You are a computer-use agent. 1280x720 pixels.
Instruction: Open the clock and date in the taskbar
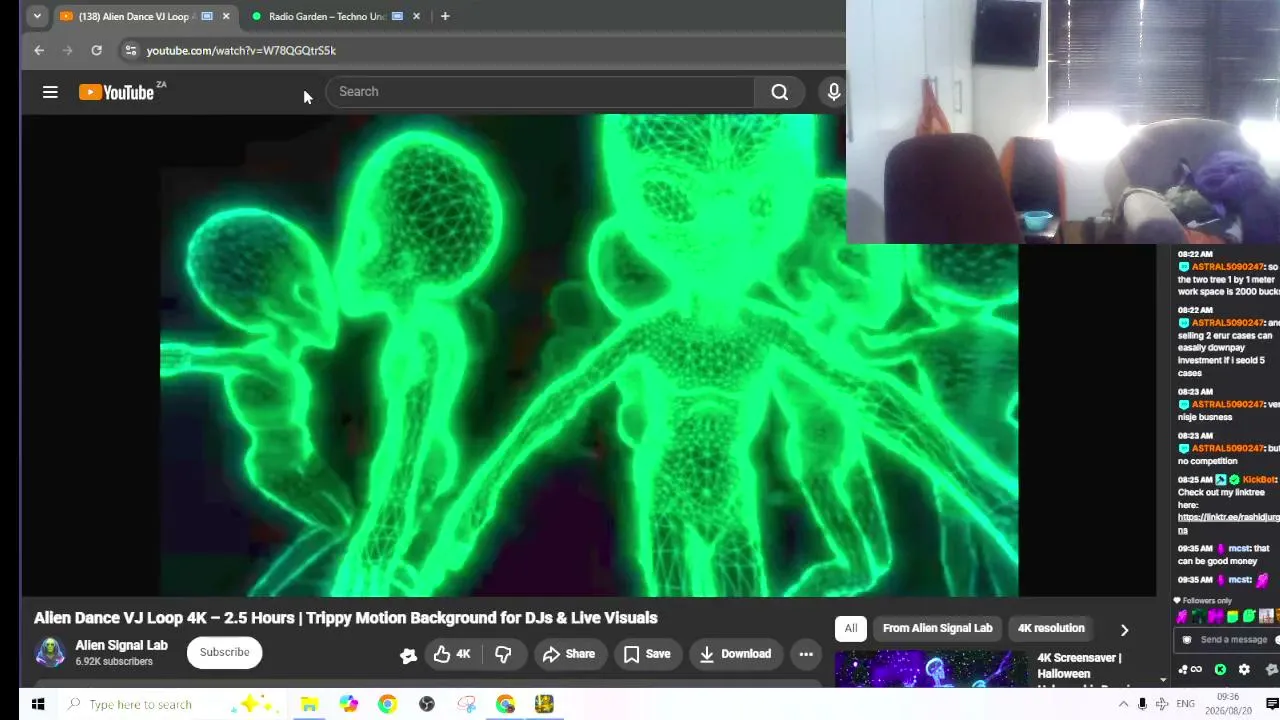tap(1228, 704)
